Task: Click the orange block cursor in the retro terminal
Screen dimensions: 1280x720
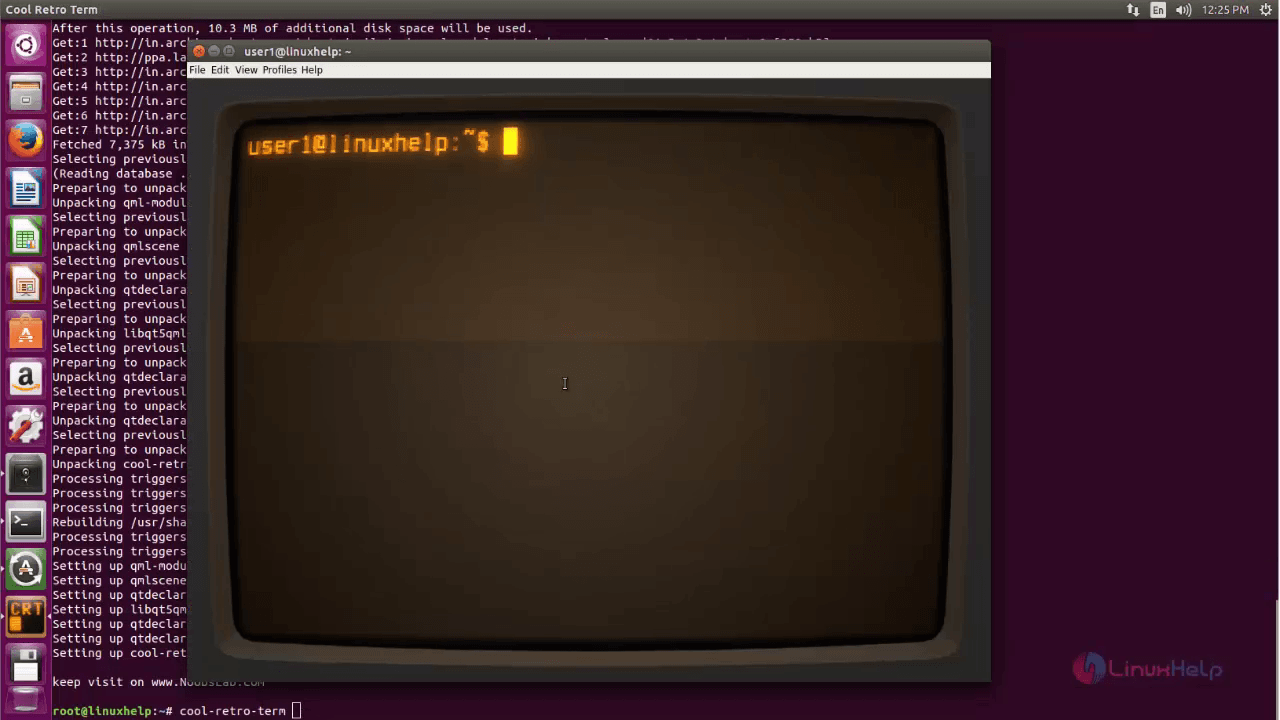Action: [510, 141]
